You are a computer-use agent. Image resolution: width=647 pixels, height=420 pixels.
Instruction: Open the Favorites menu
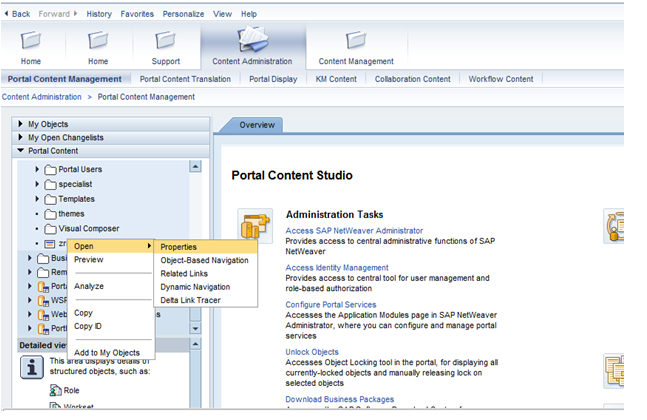click(137, 14)
